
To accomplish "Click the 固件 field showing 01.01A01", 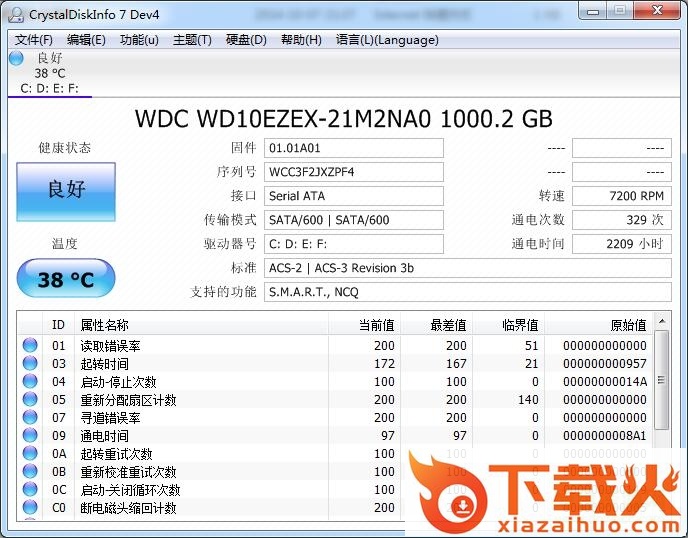I will click(354, 148).
